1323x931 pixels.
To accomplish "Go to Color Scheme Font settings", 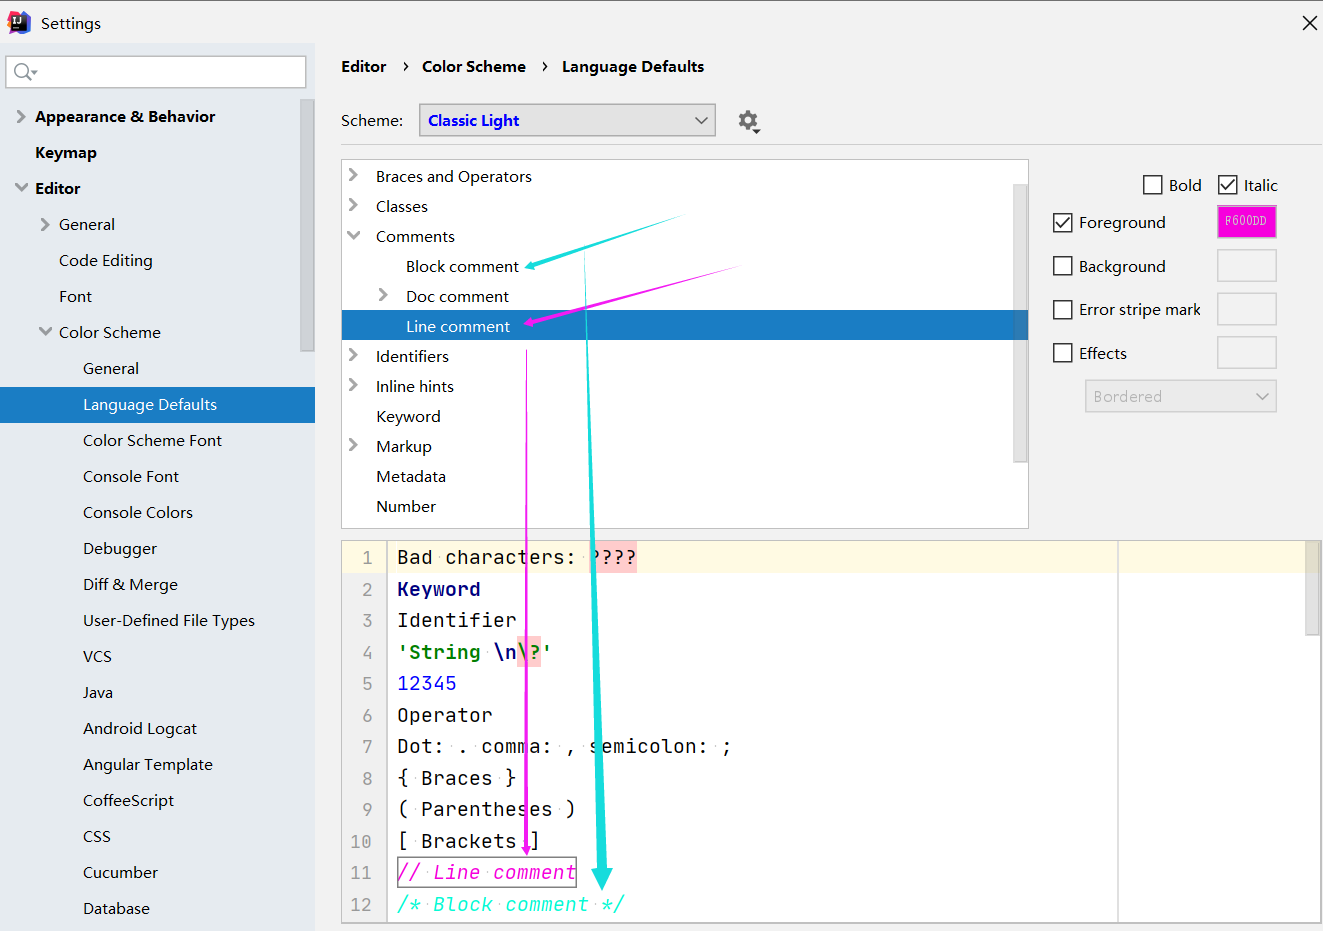I will point(152,441).
